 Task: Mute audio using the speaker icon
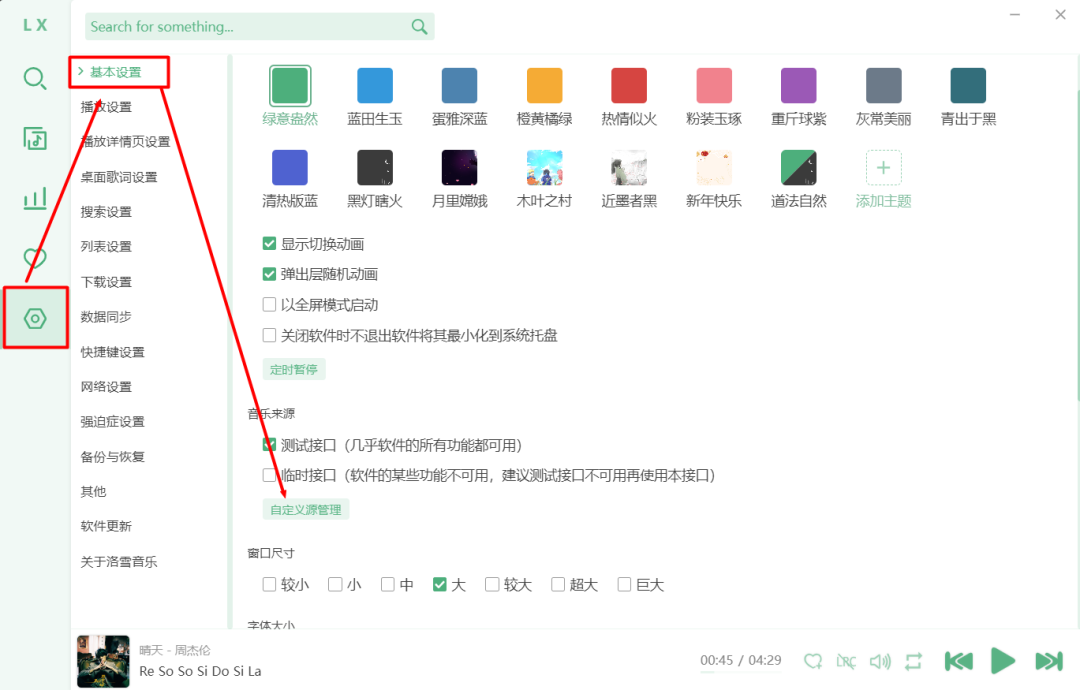(x=880, y=661)
